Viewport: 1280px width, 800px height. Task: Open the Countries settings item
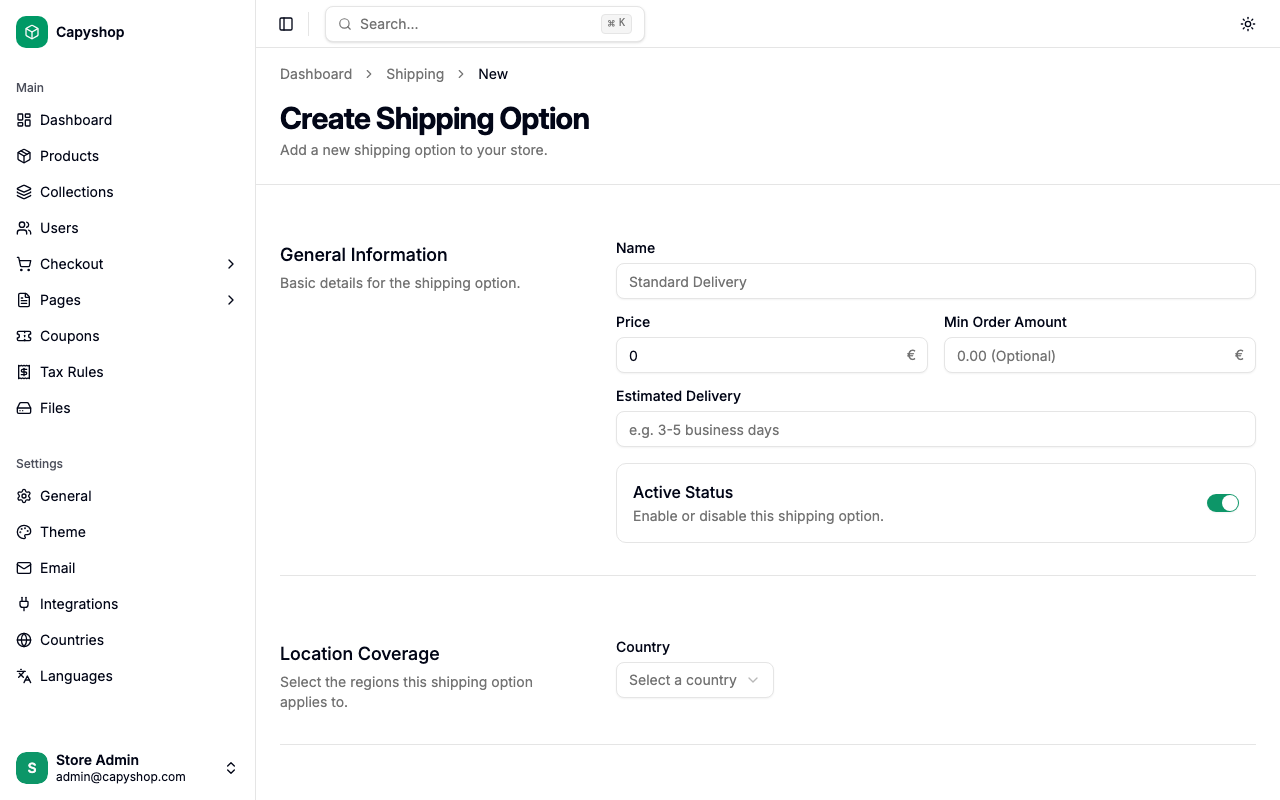128,640
